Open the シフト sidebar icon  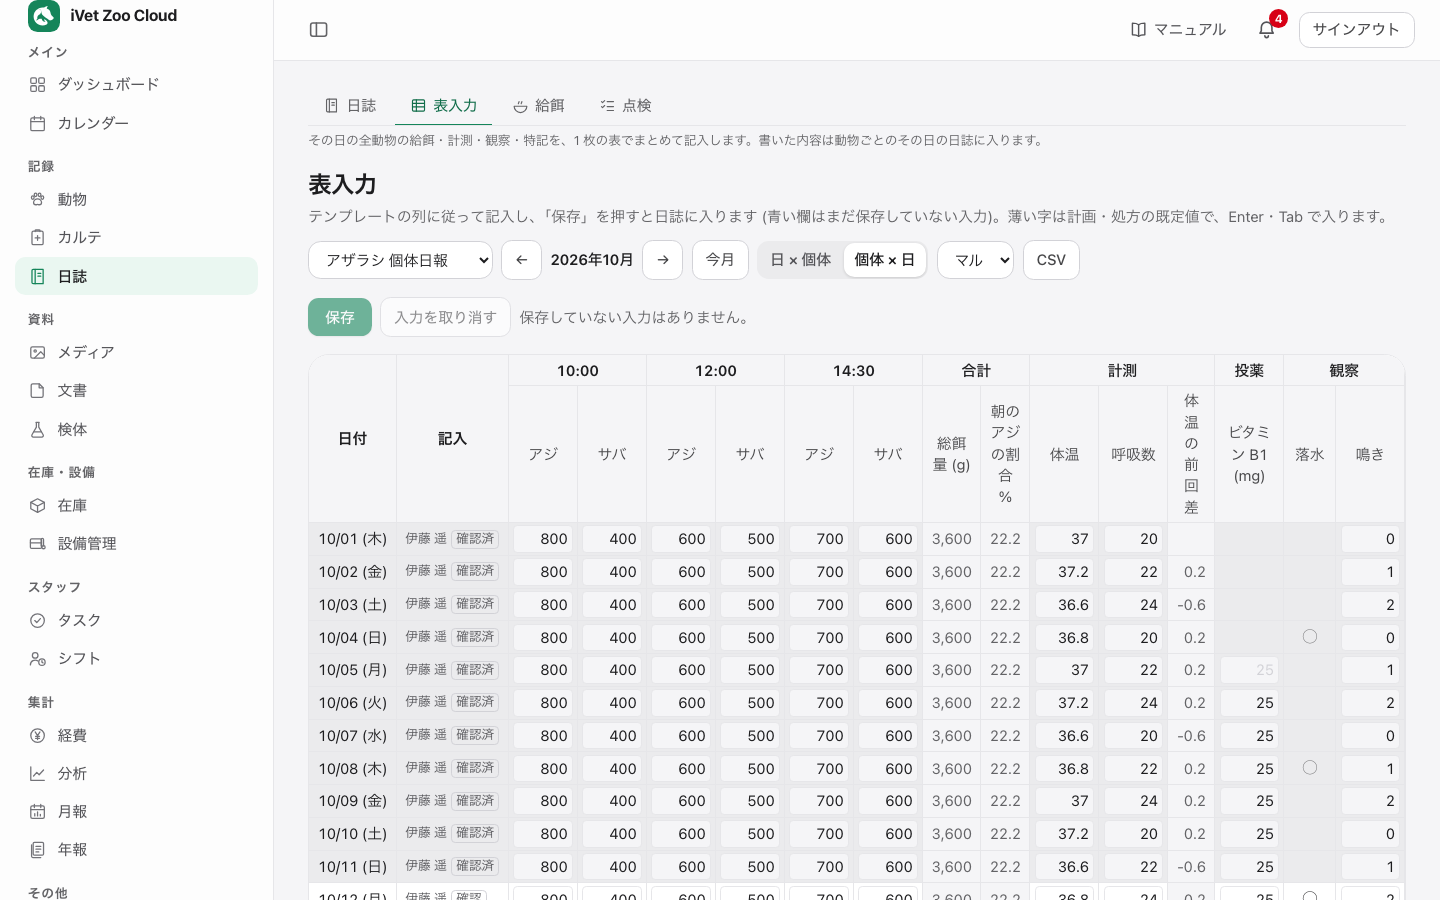[37, 659]
